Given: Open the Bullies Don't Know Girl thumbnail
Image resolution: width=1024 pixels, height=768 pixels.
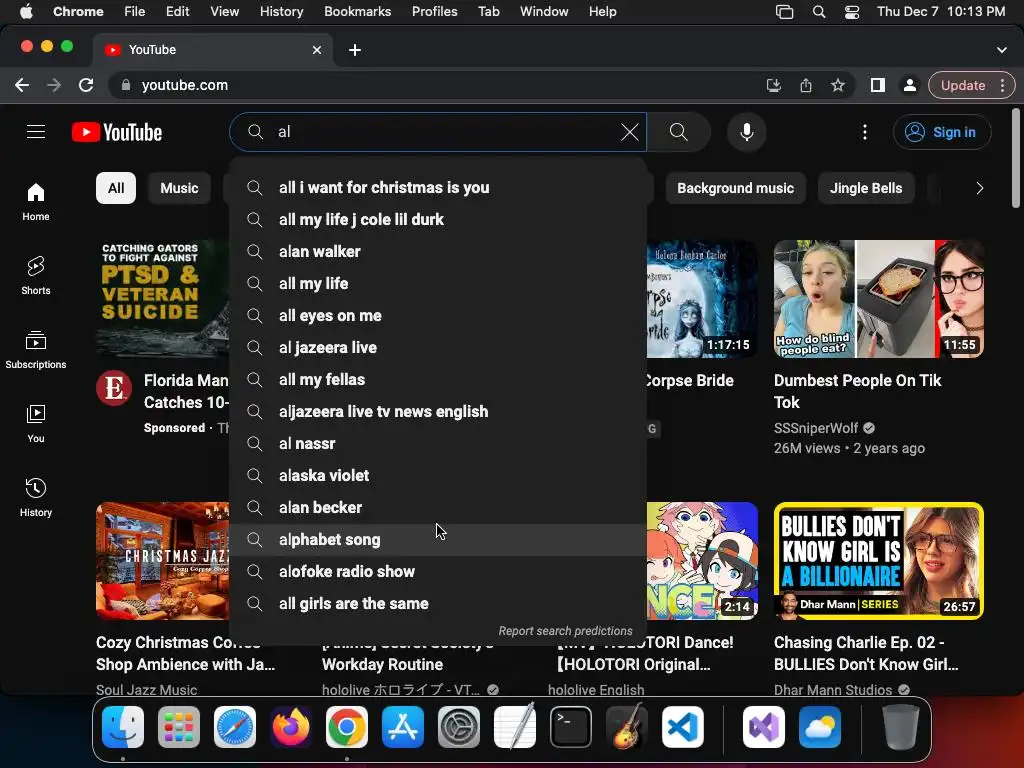Looking at the screenshot, I should 878,560.
